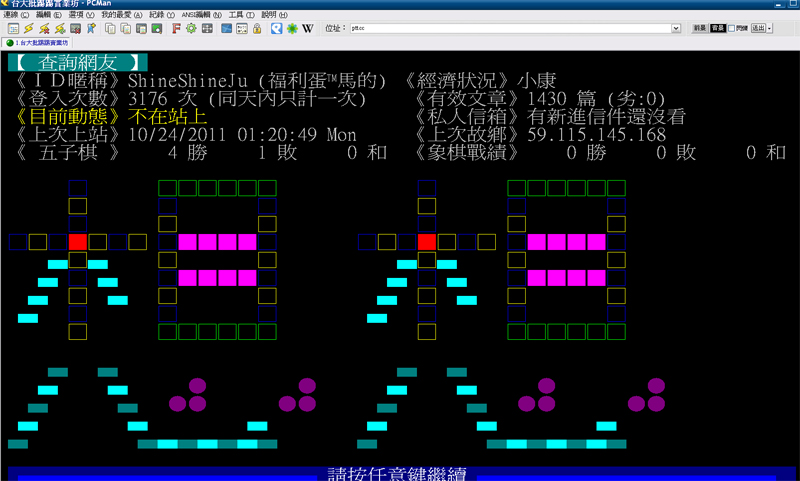Open the Wikipedia W icon
Image resolution: width=800 pixels, height=481 pixels.
coord(308,29)
